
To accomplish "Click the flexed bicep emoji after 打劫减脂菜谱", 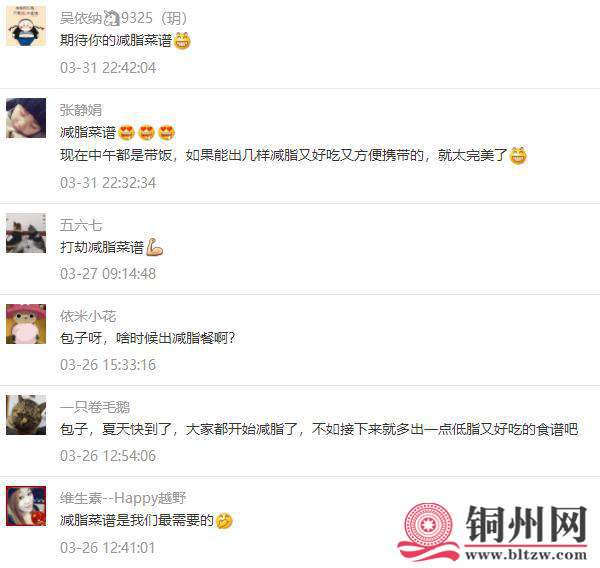I will pos(155,247).
